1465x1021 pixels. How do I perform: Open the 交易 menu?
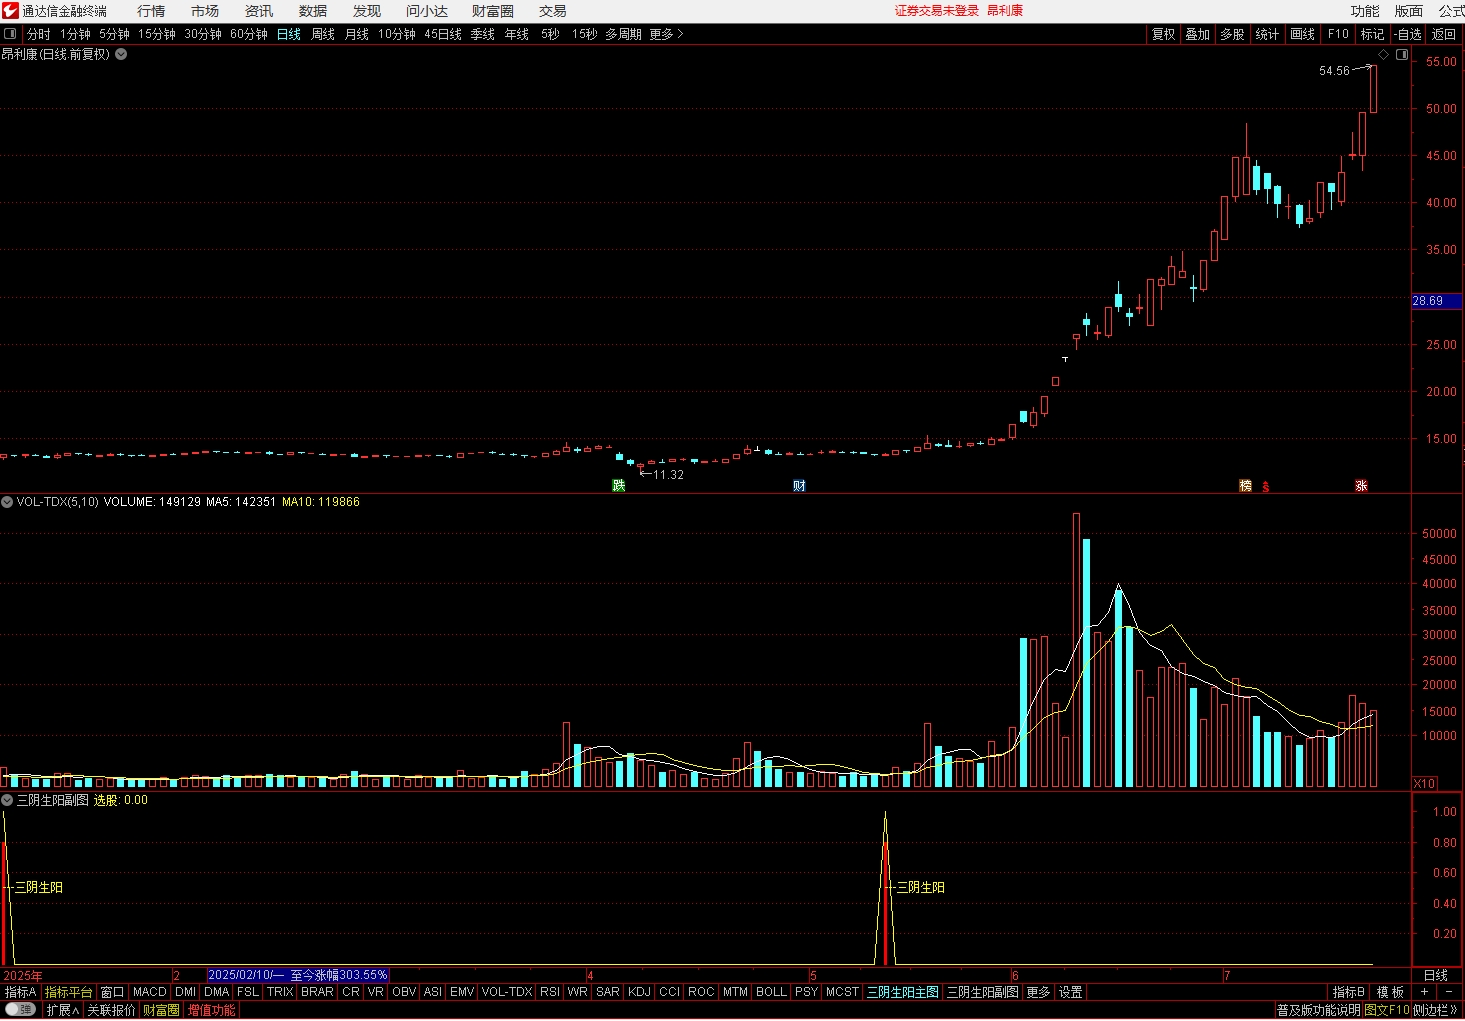(x=553, y=11)
